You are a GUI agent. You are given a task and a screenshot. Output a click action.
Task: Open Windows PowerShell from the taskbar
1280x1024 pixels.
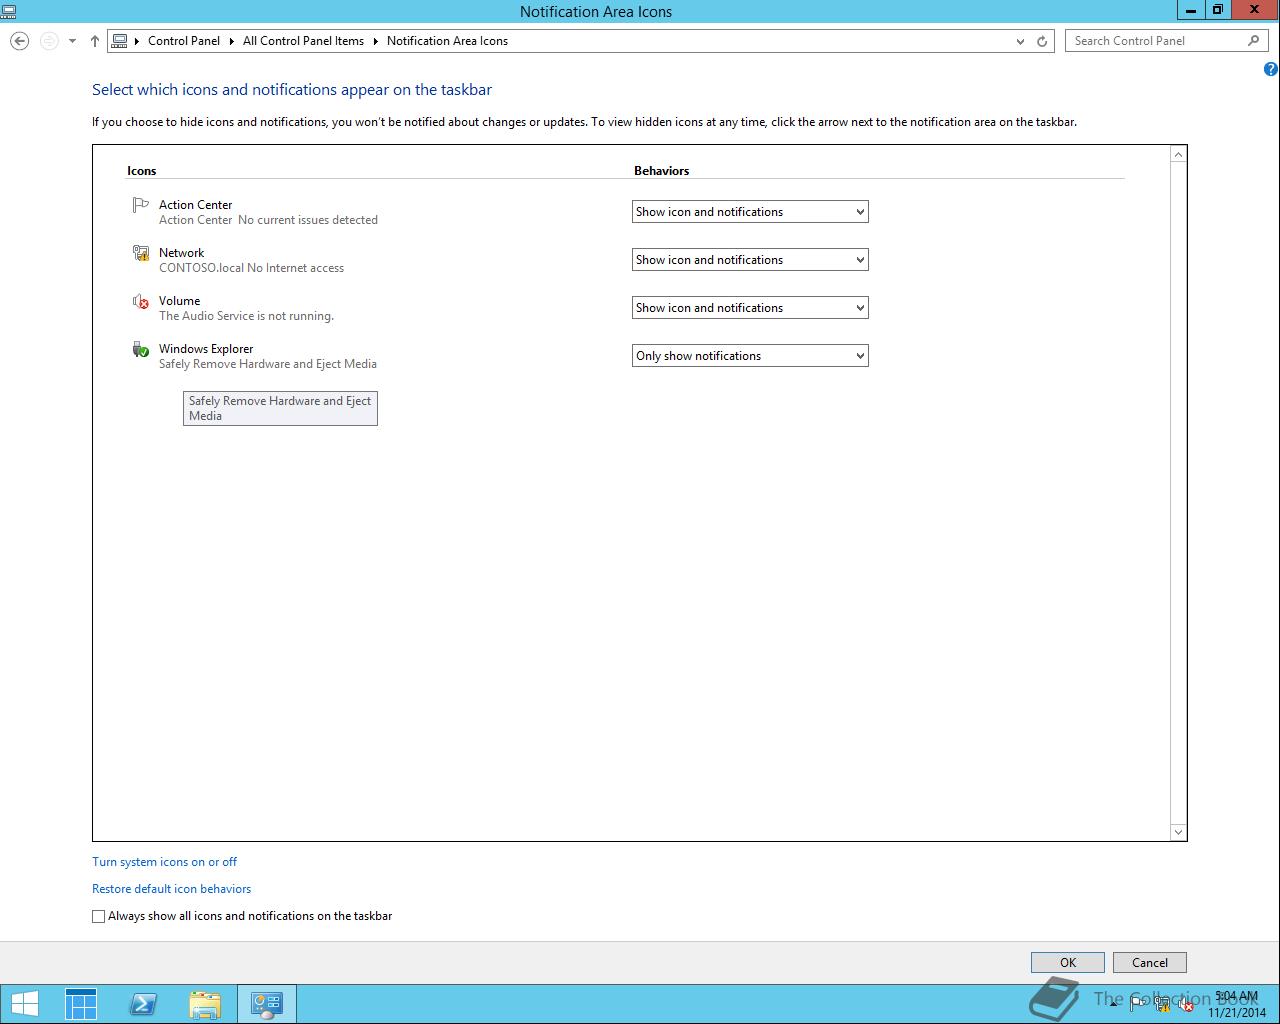(x=143, y=1004)
